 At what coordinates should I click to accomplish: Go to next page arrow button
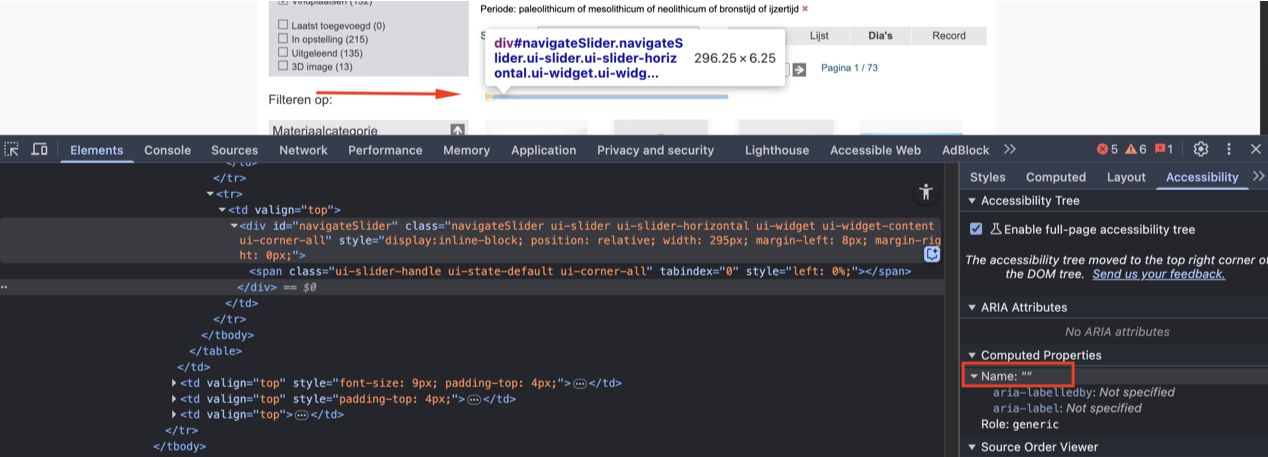(799, 69)
